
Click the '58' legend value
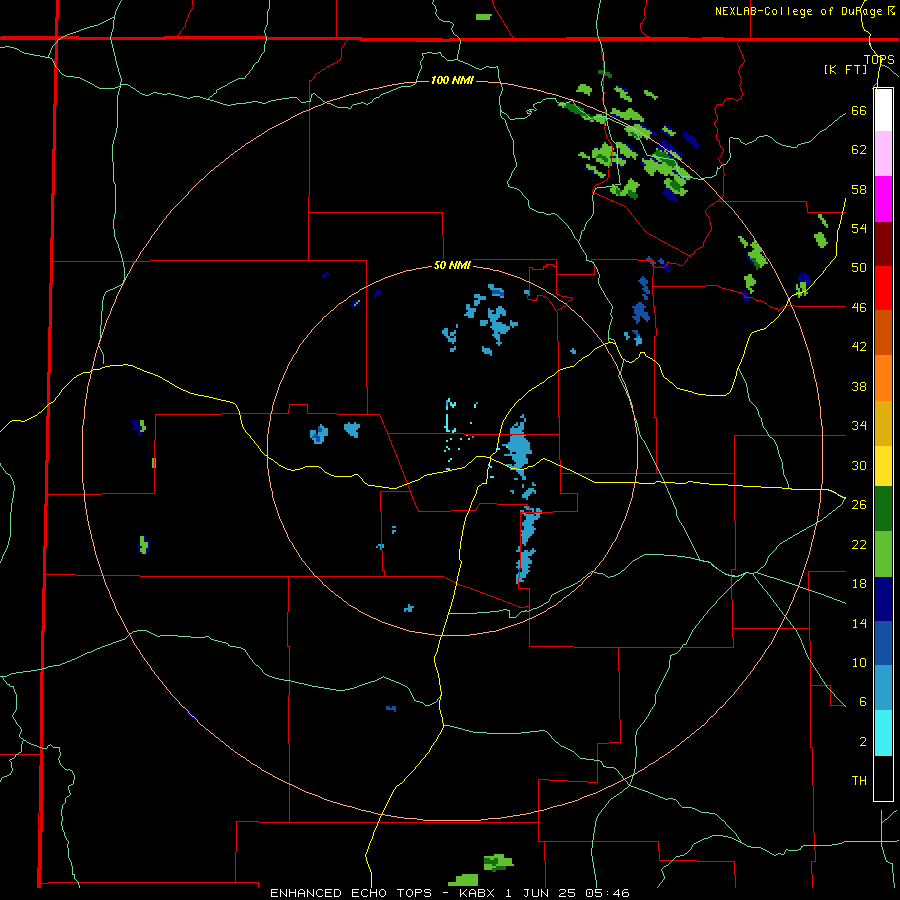[859, 189]
